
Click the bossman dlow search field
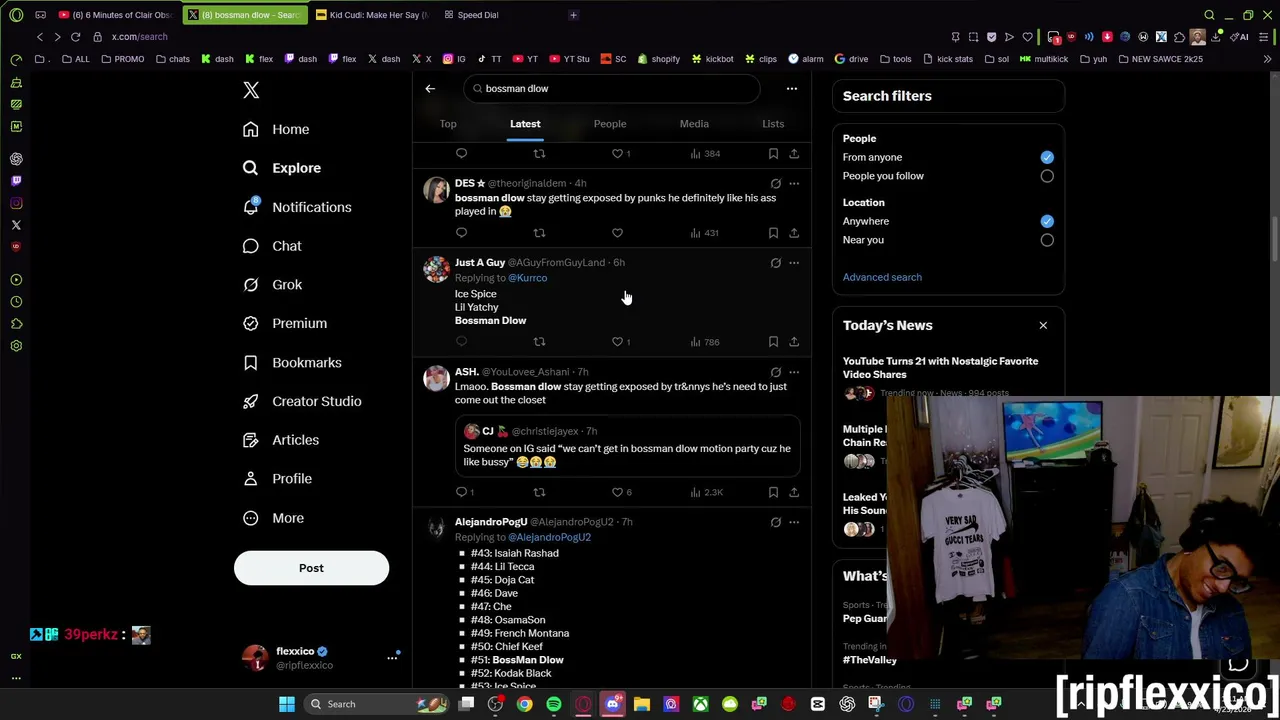click(614, 89)
